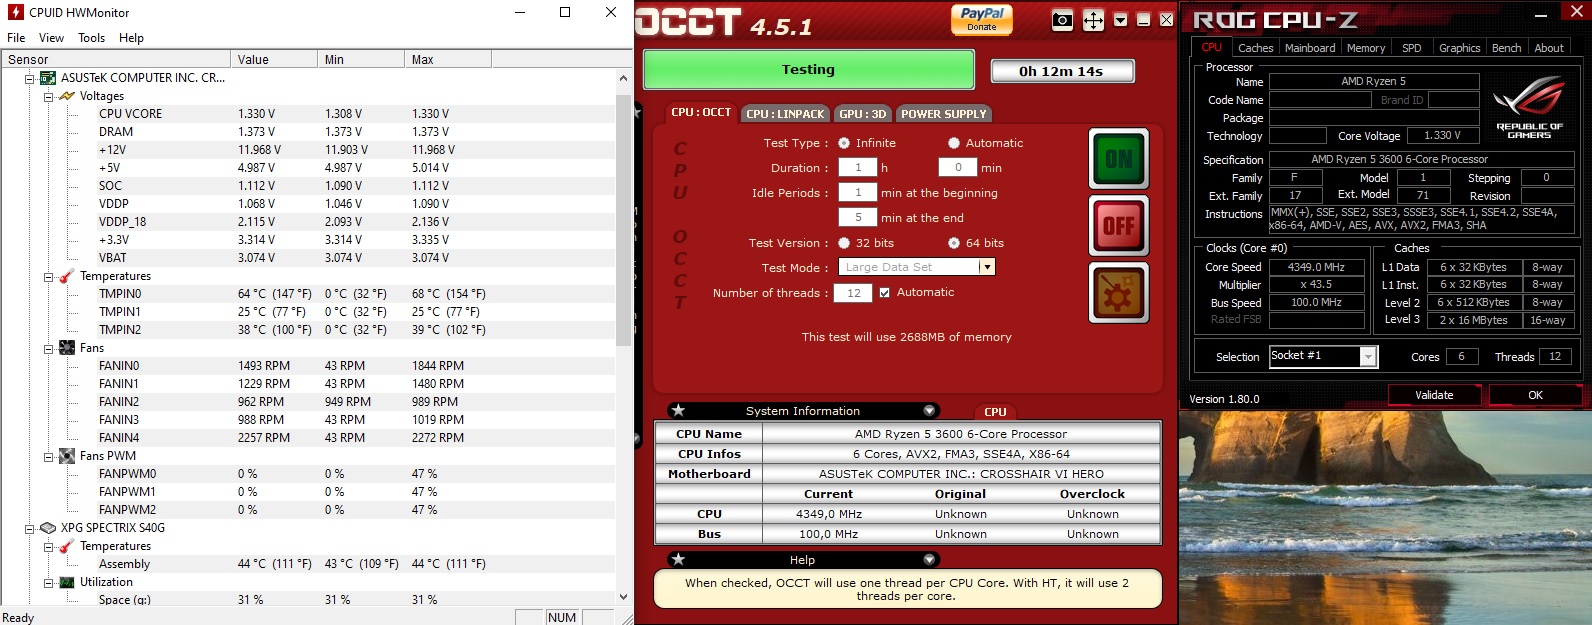Click the move-window arrows icon in OCCT
The image size is (1592, 625).
(x=1094, y=20)
